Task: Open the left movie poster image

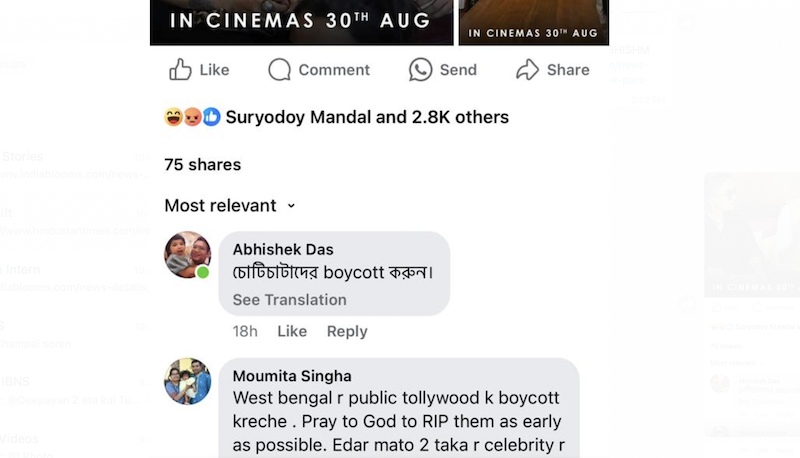Action: click(x=301, y=22)
